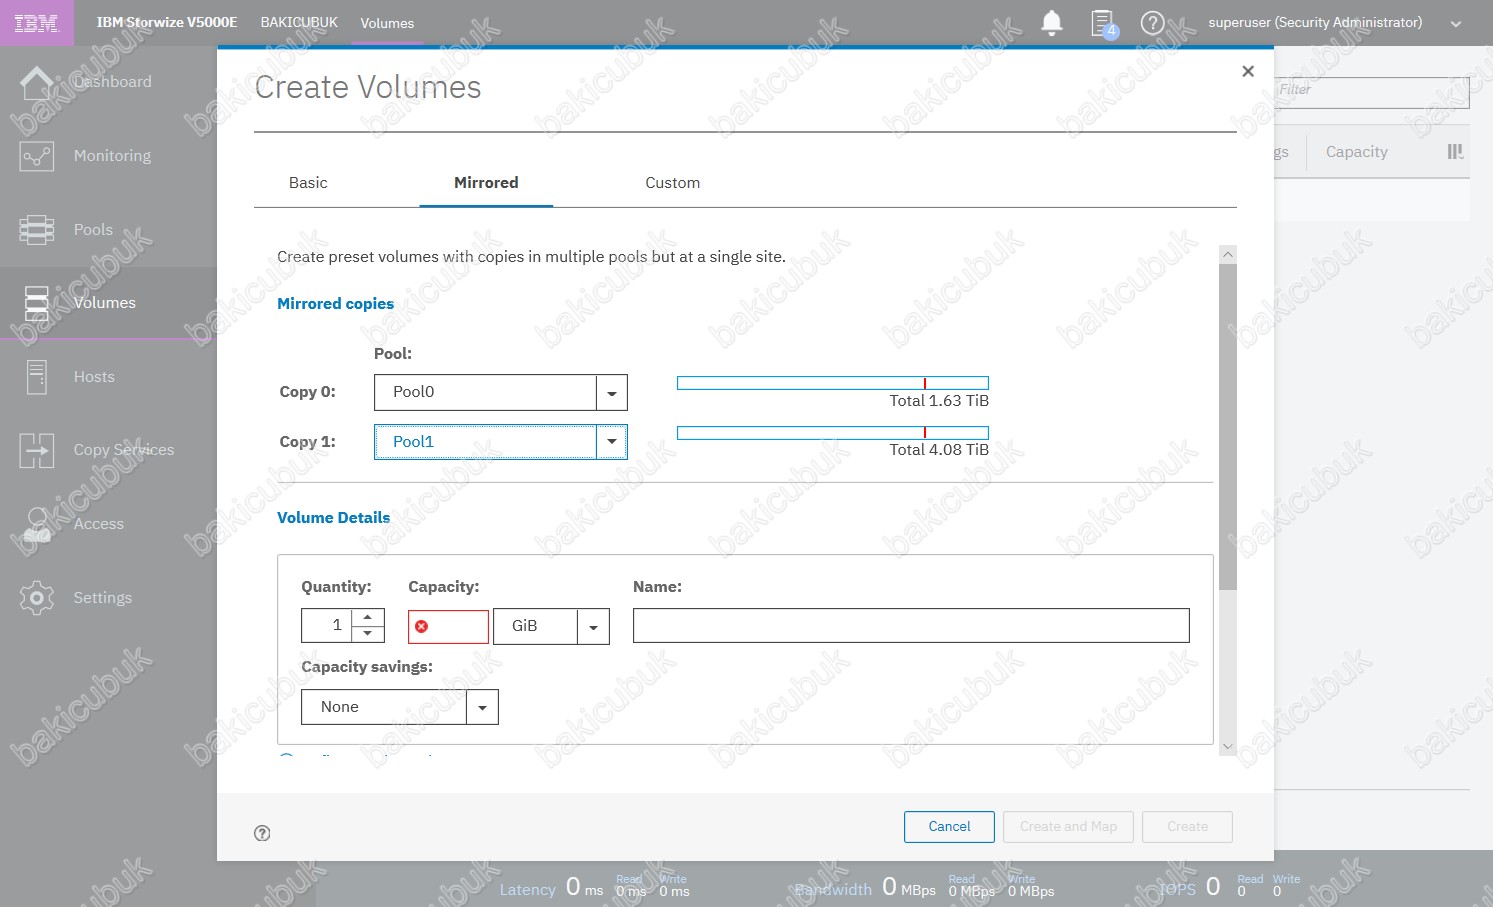This screenshot has height=907, width=1493.
Task: Click the Volumes icon in sidebar
Action: click(x=37, y=303)
